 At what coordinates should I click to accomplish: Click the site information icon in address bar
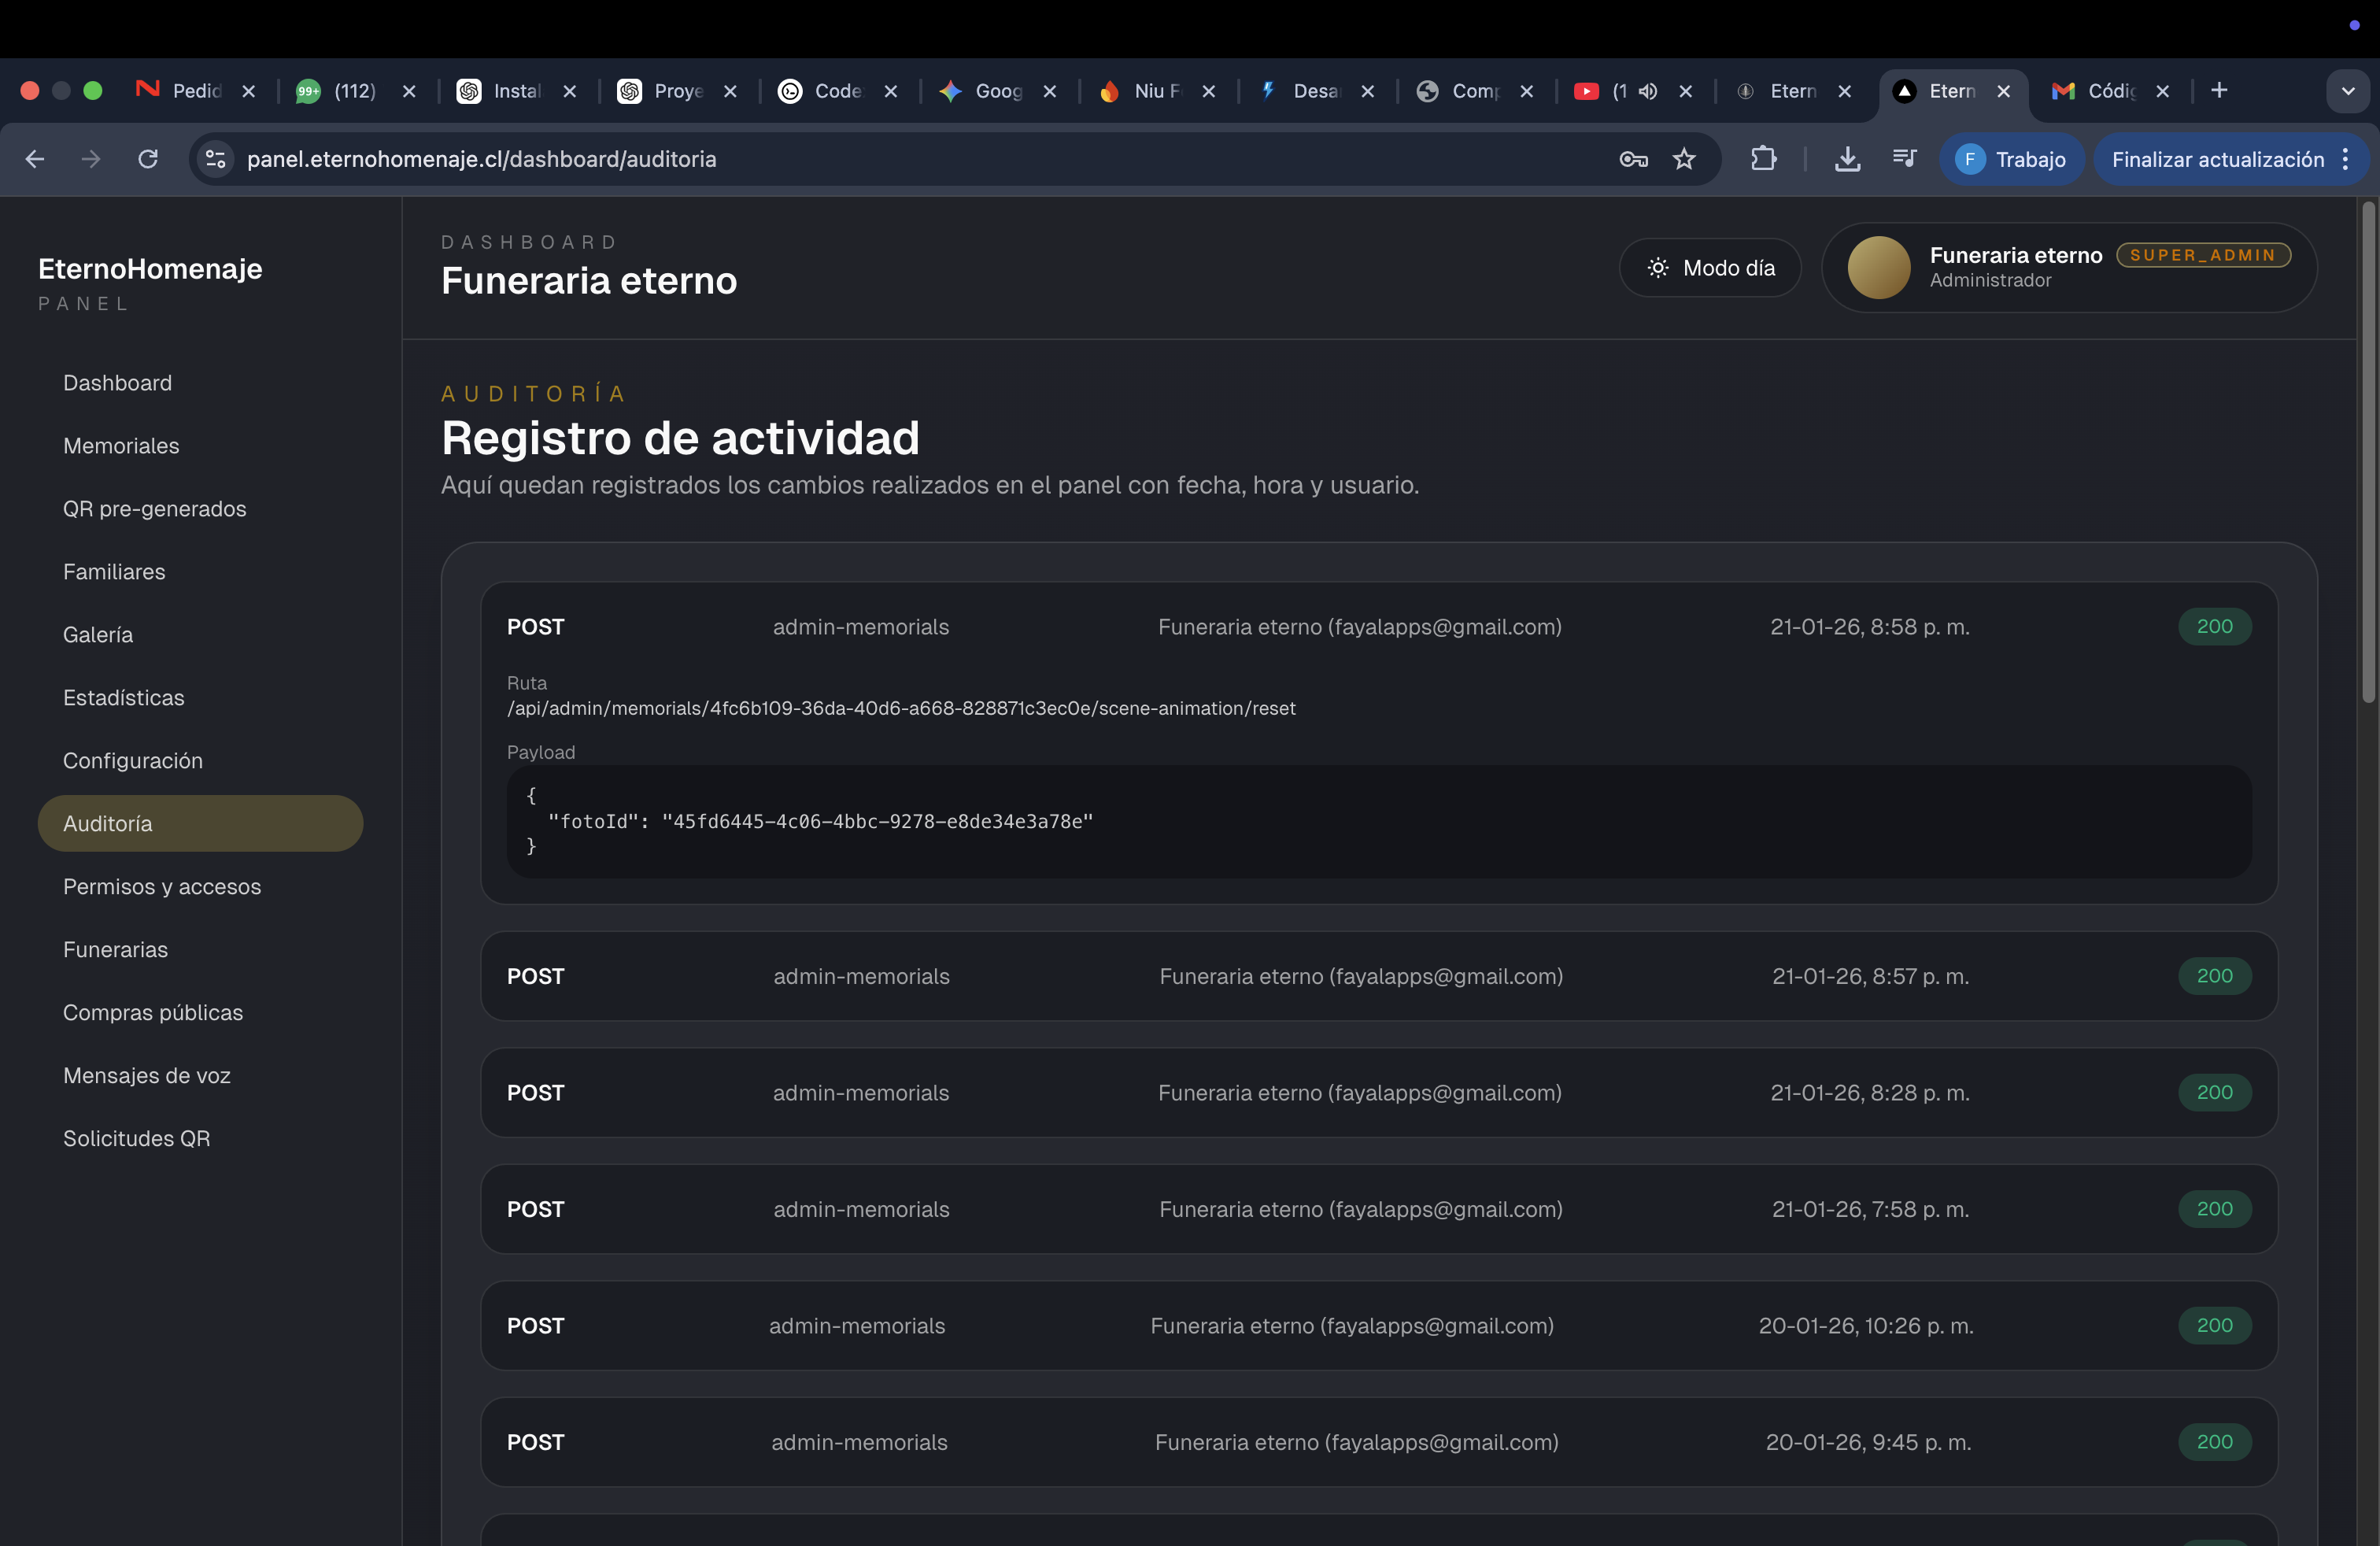215,159
